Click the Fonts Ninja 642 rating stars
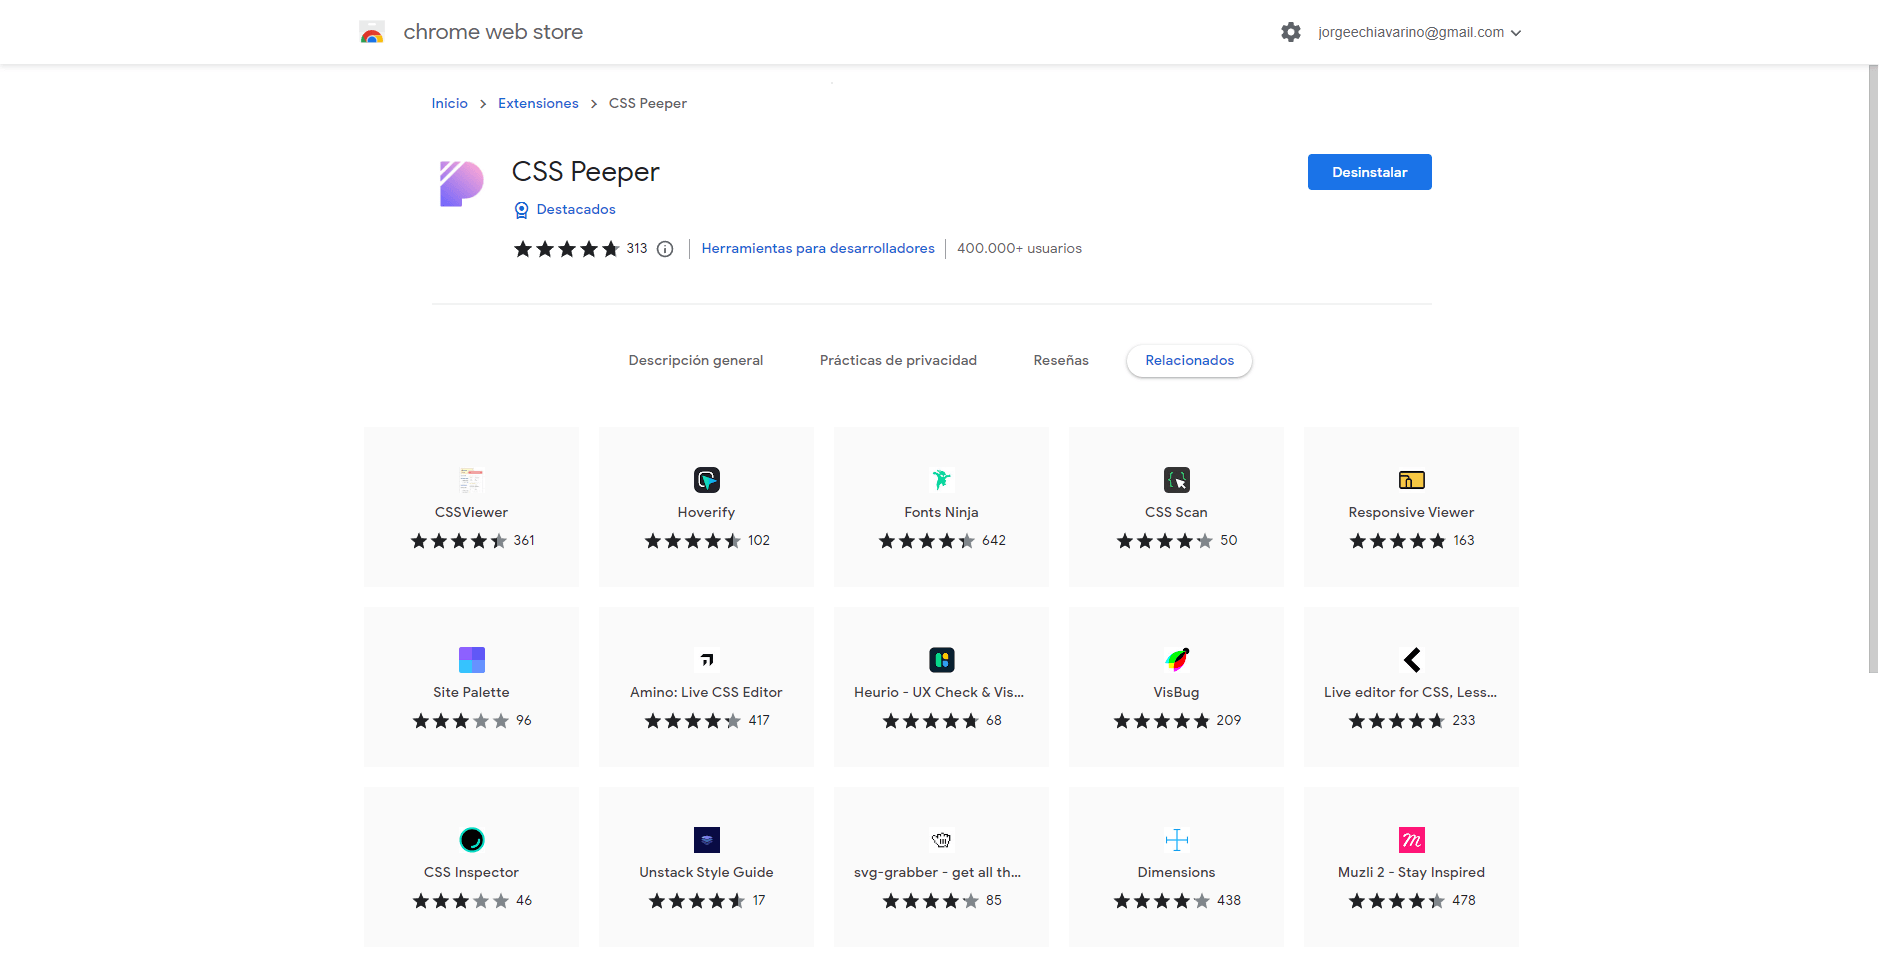The image size is (1879, 962). click(x=926, y=541)
